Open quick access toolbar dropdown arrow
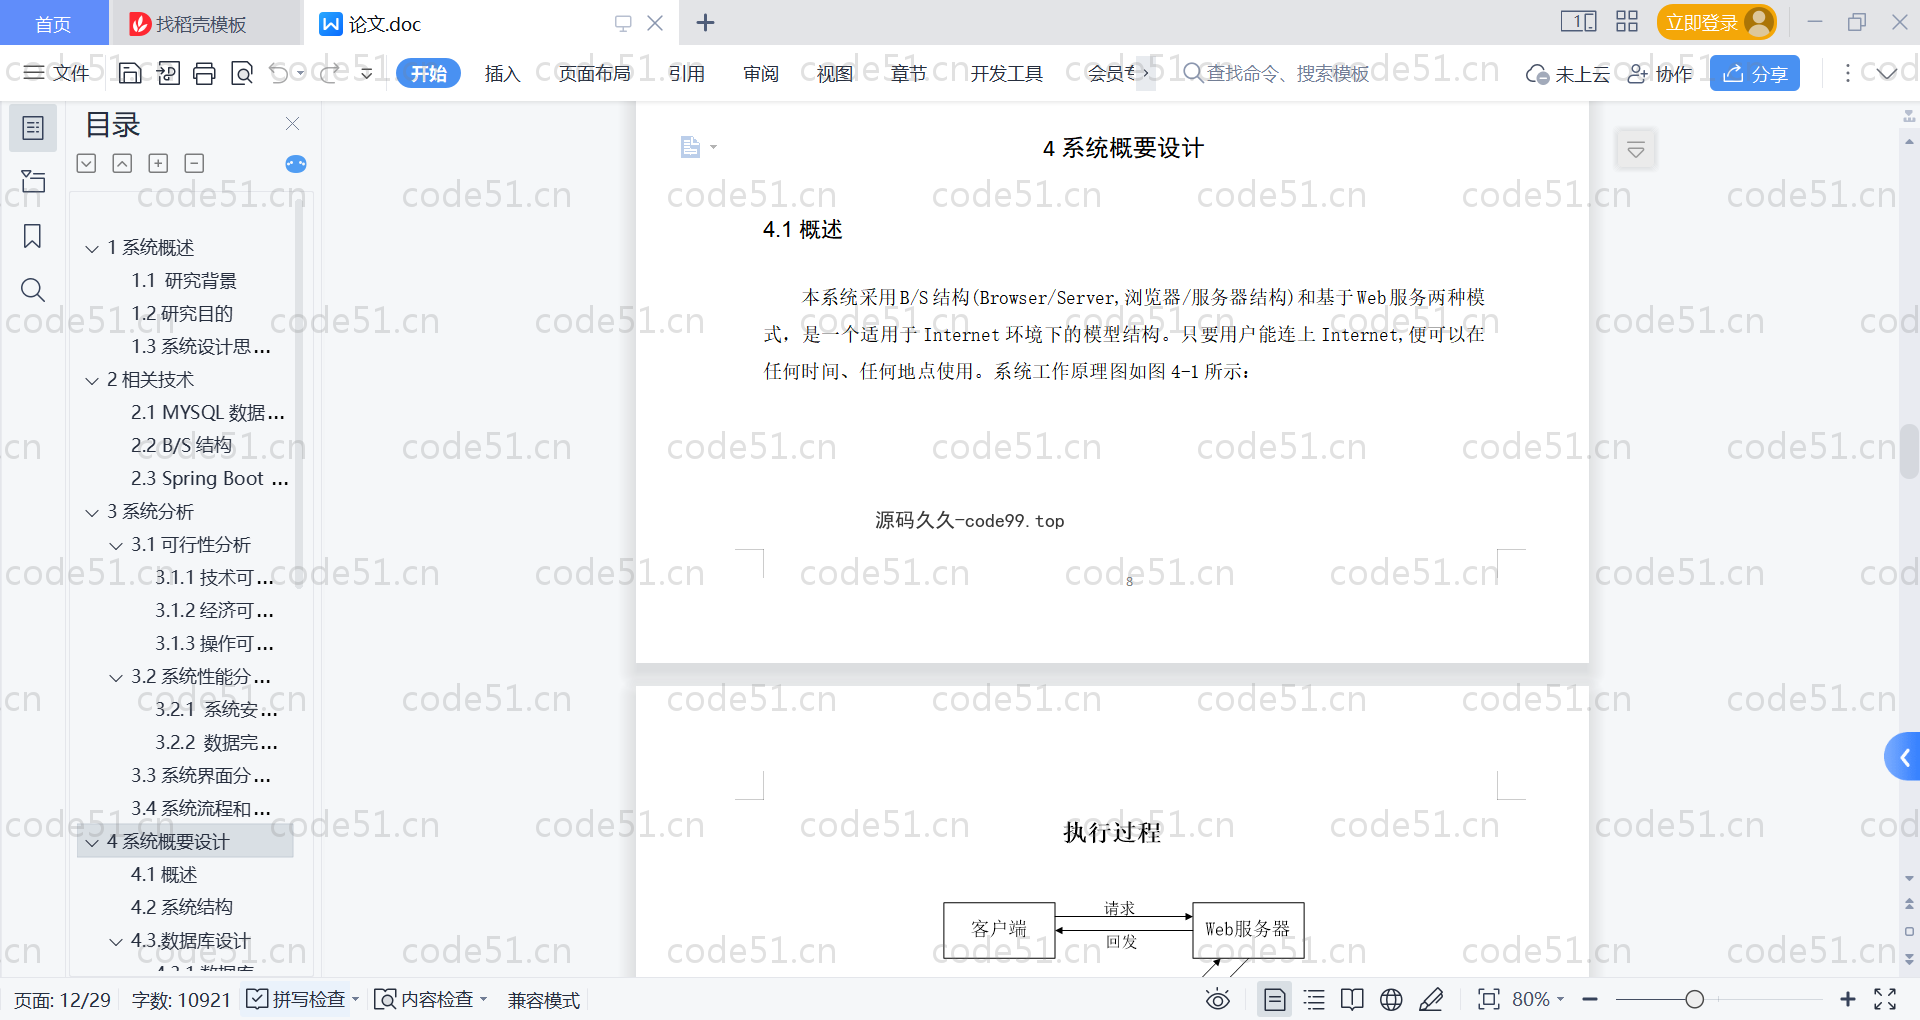The width and height of the screenshot is (1920, 1020). pyautogui.click(x=366, y=73)
